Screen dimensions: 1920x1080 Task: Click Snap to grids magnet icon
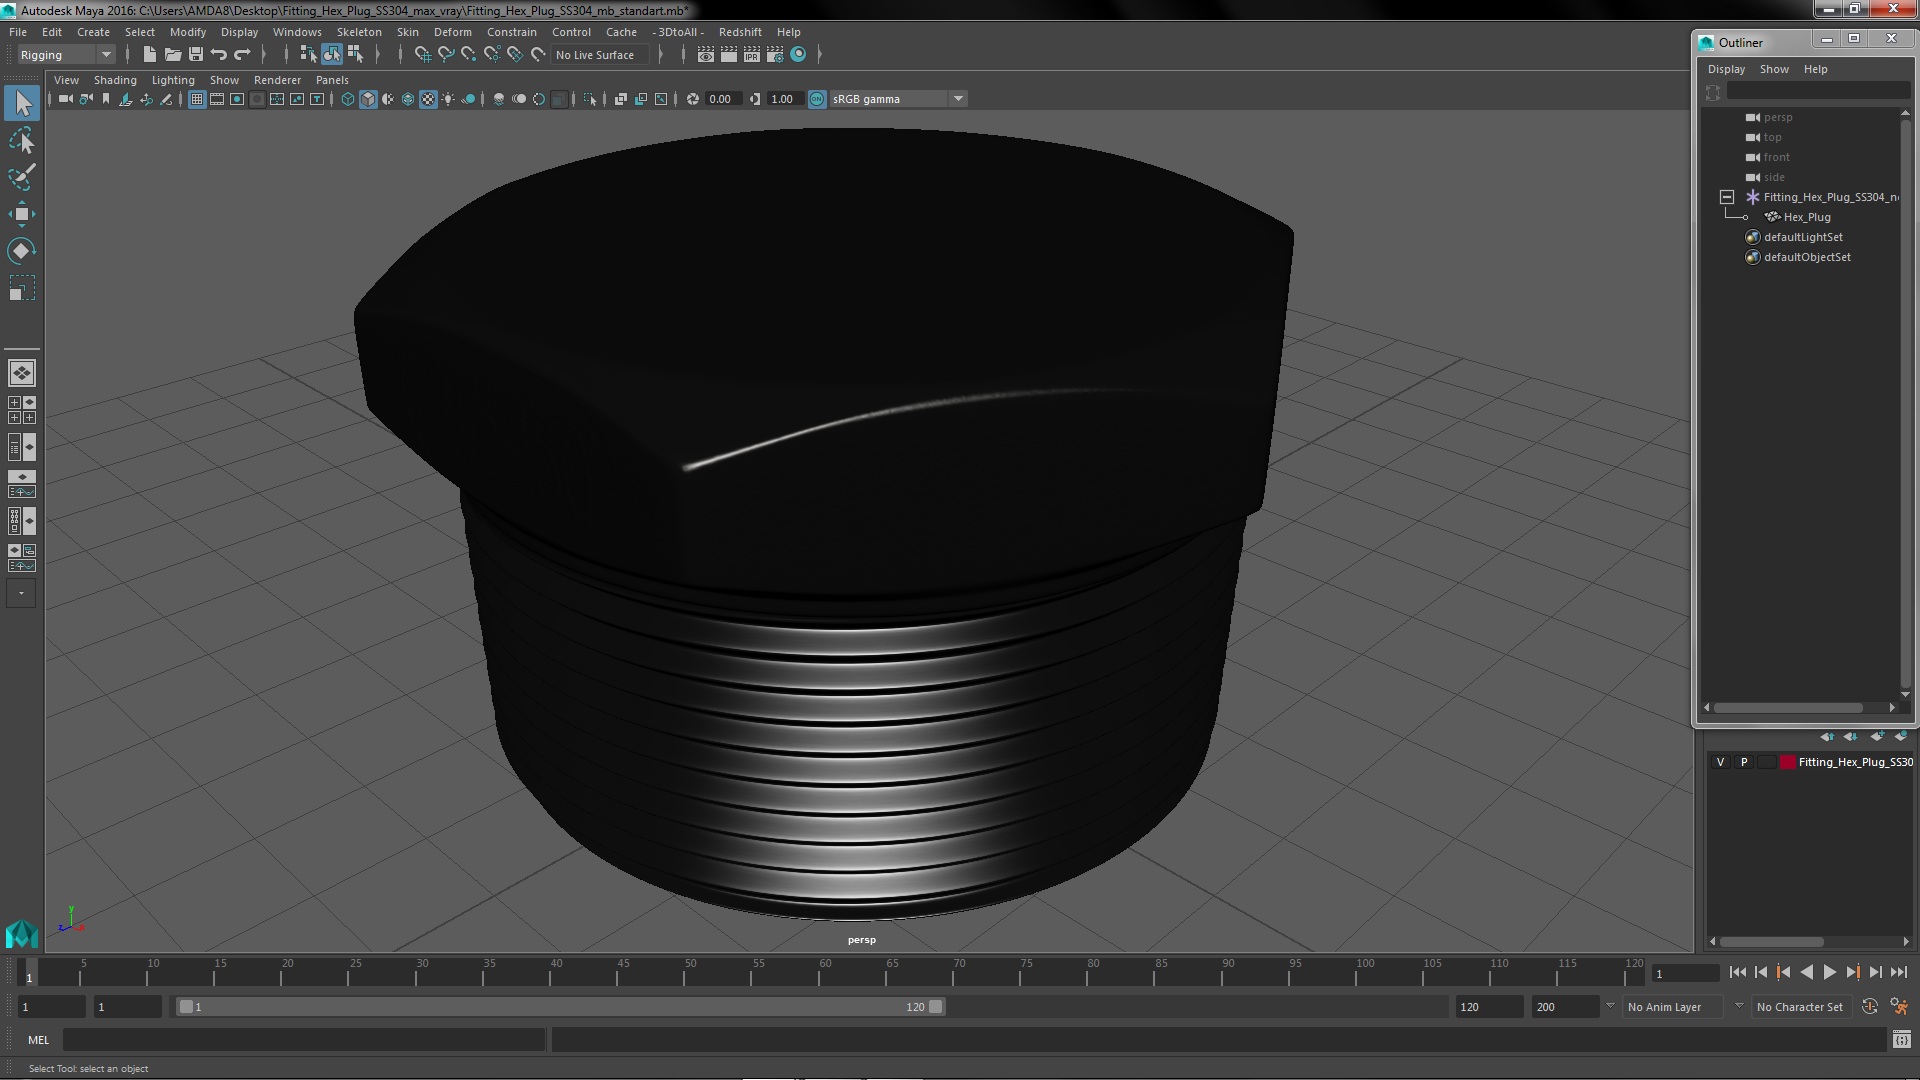point(422,55)
